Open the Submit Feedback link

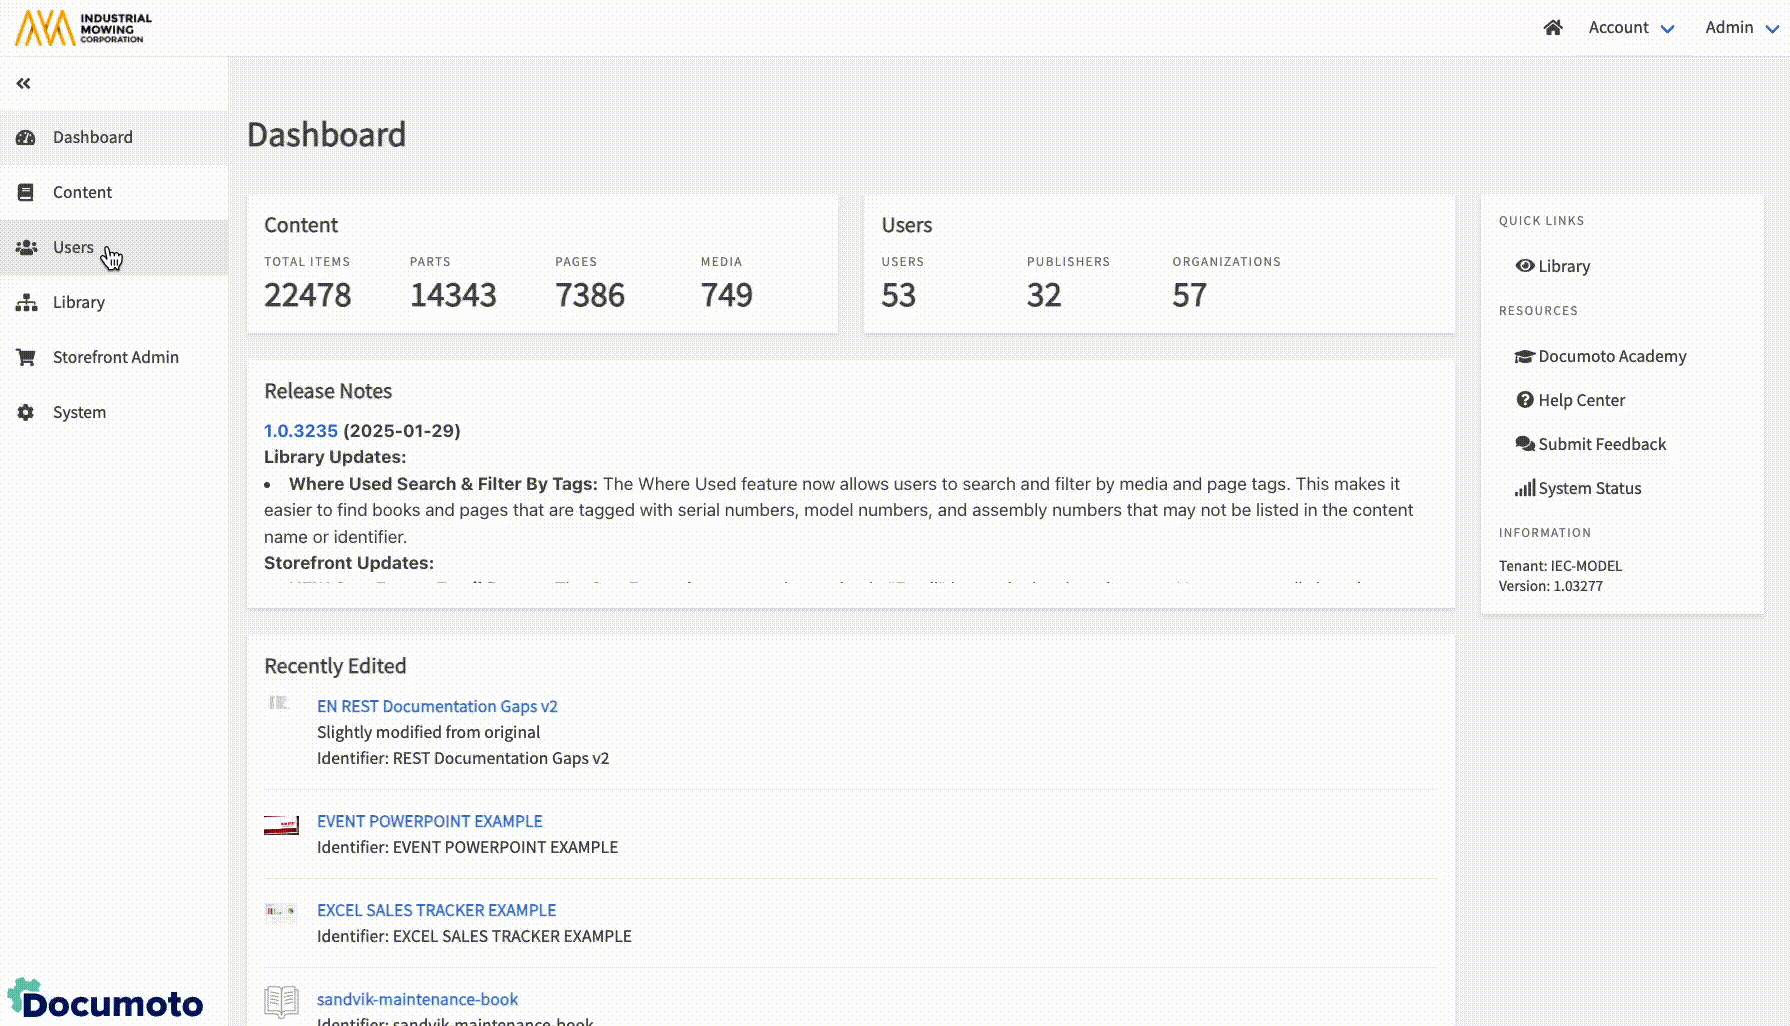coord(1601,444)
